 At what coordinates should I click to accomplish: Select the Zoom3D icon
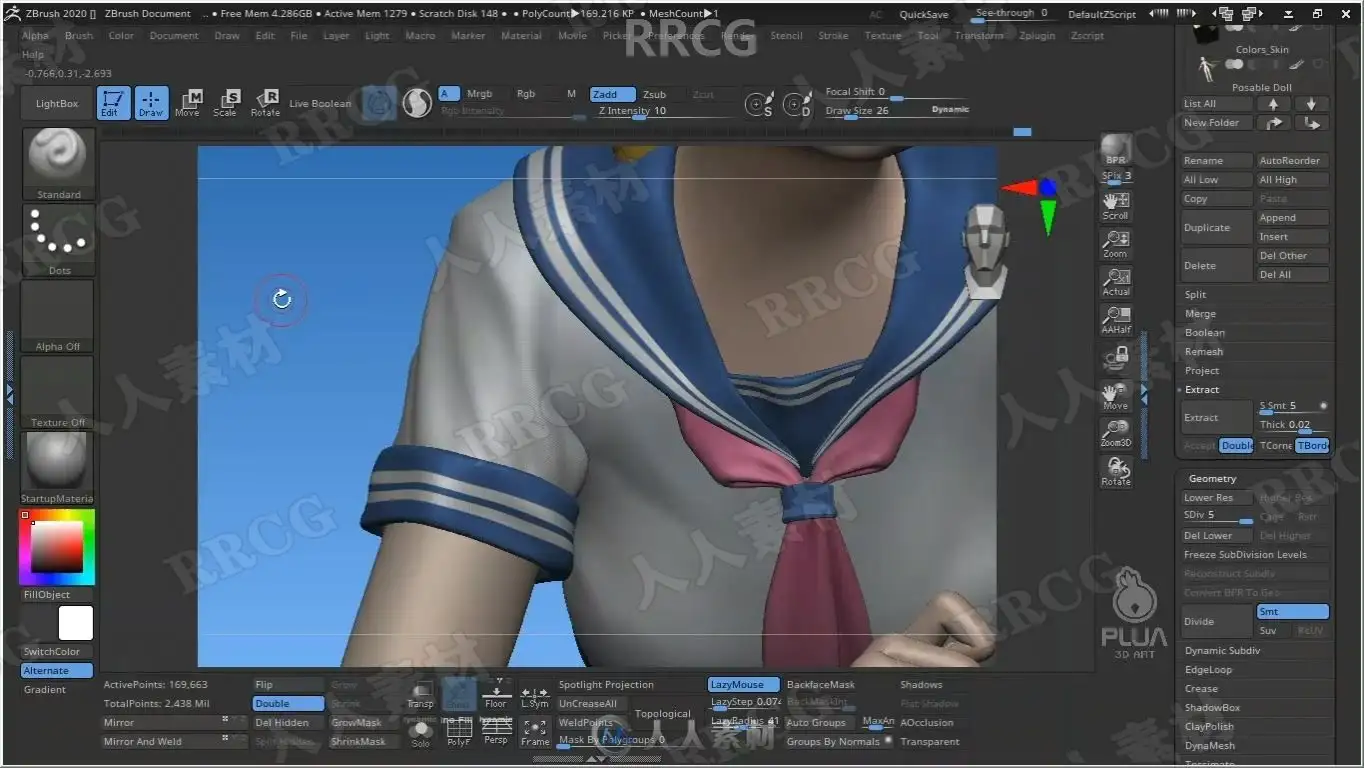click(1116, 433)
